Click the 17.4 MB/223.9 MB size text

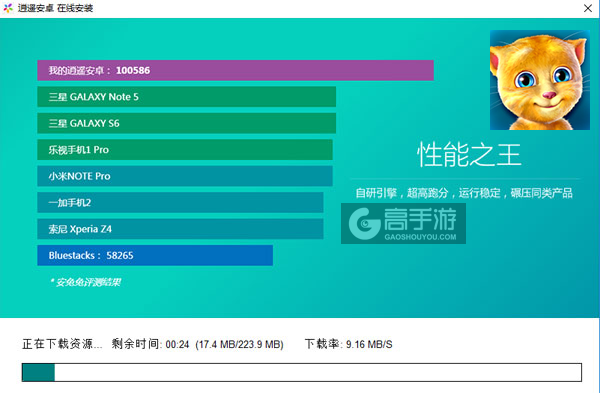point(240,344)
